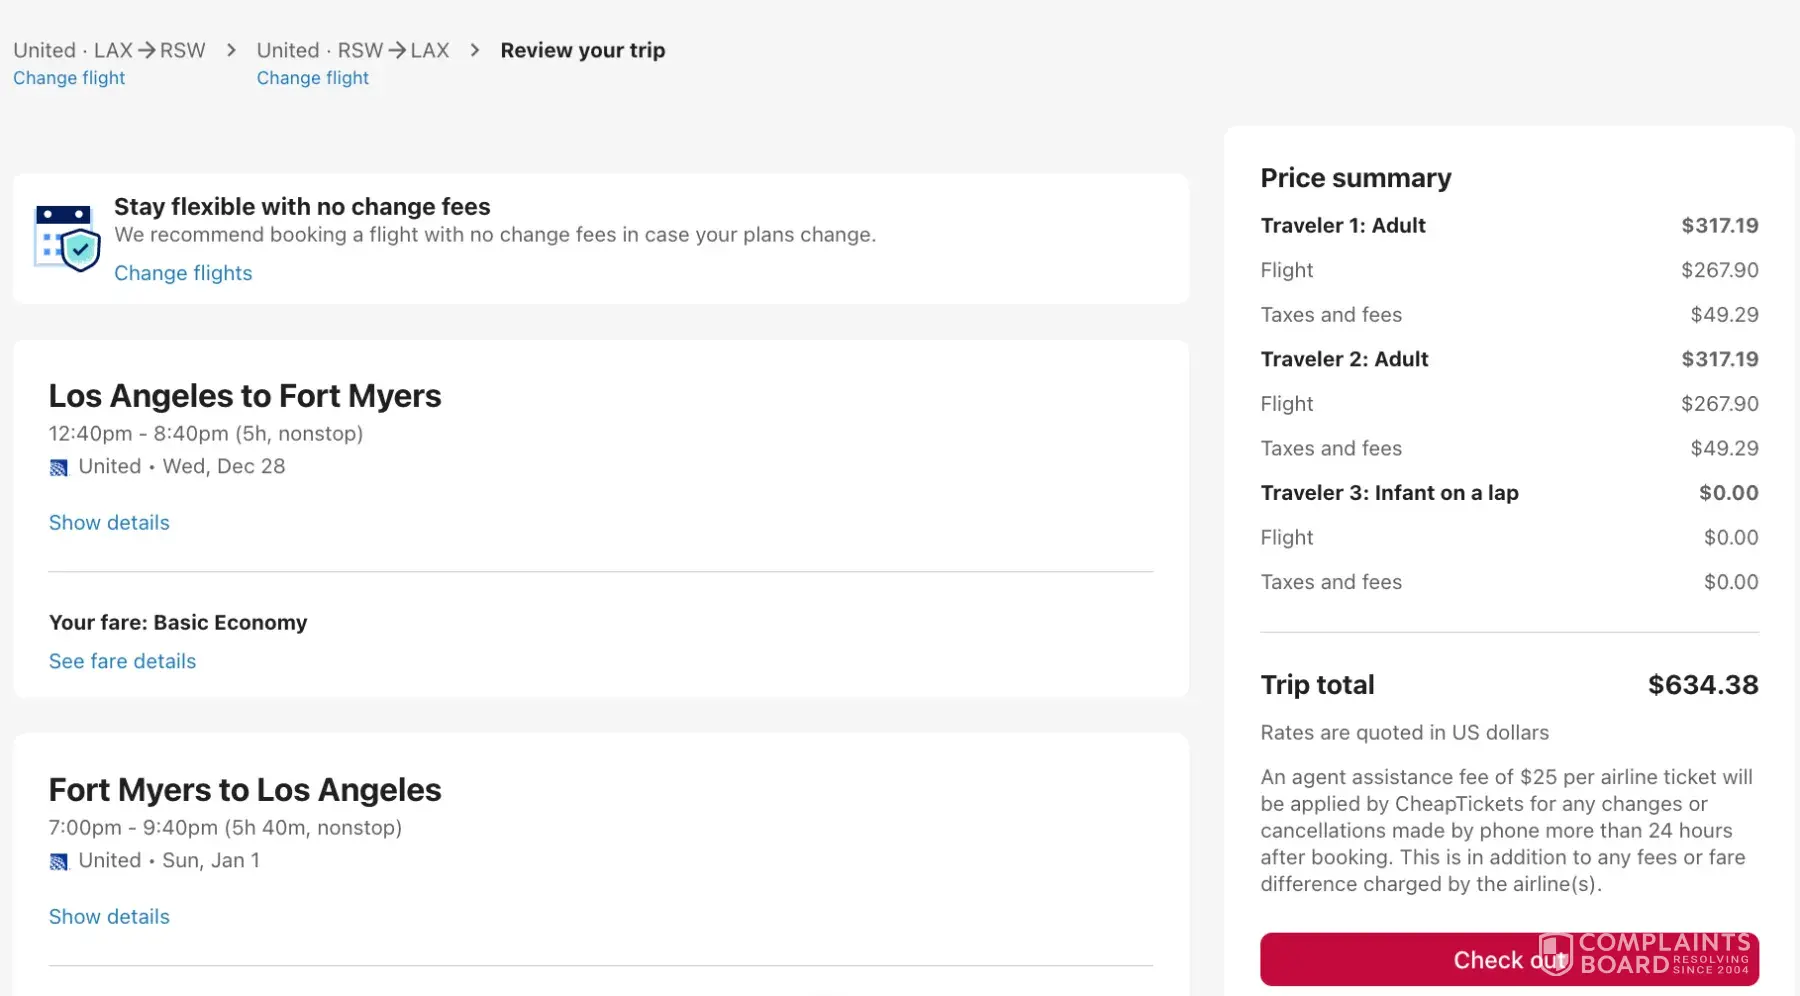Click the calendar shield flexible booking icon

[67, 238]
